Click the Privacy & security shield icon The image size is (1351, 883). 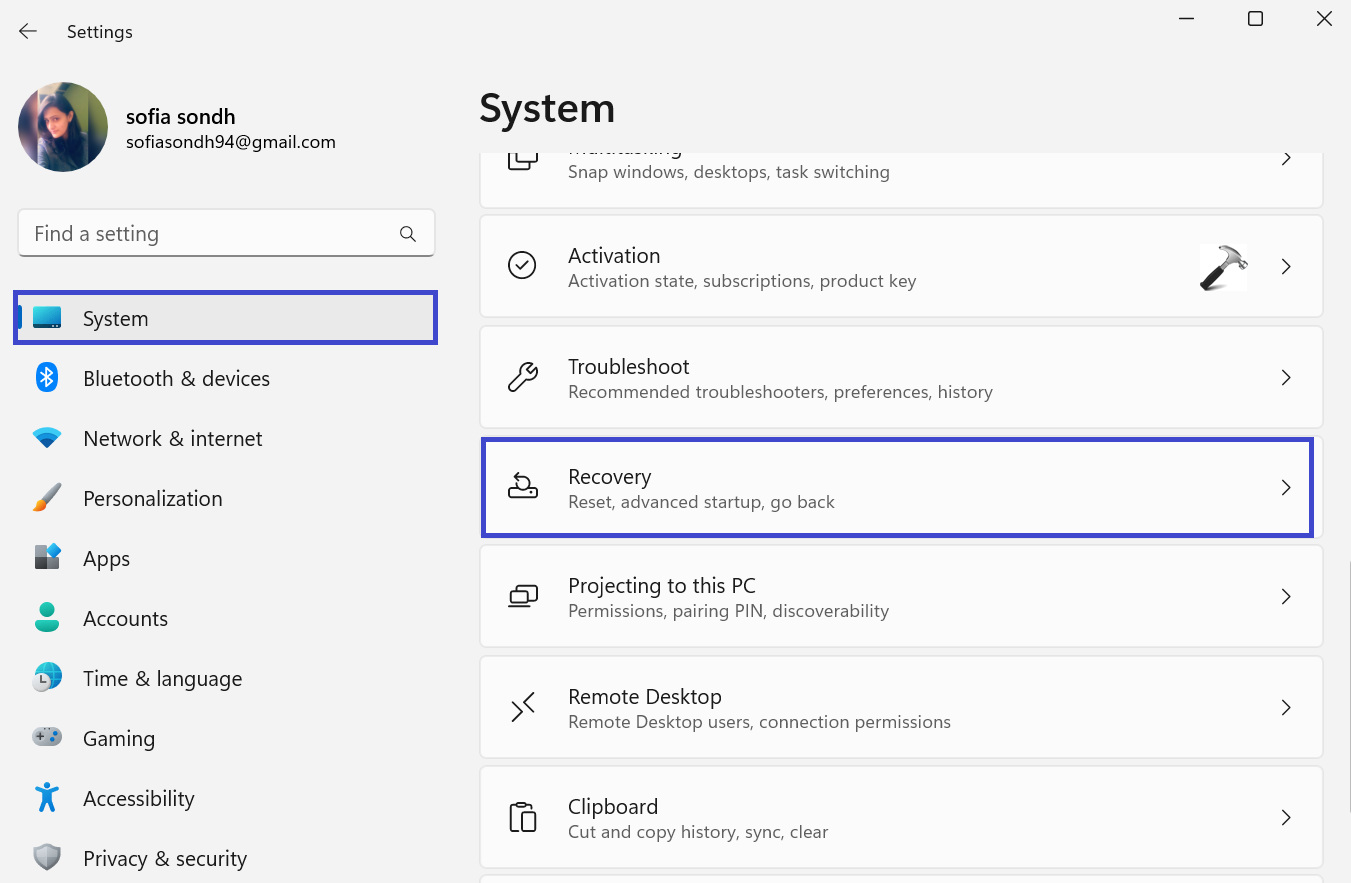(x=47, y=858)
